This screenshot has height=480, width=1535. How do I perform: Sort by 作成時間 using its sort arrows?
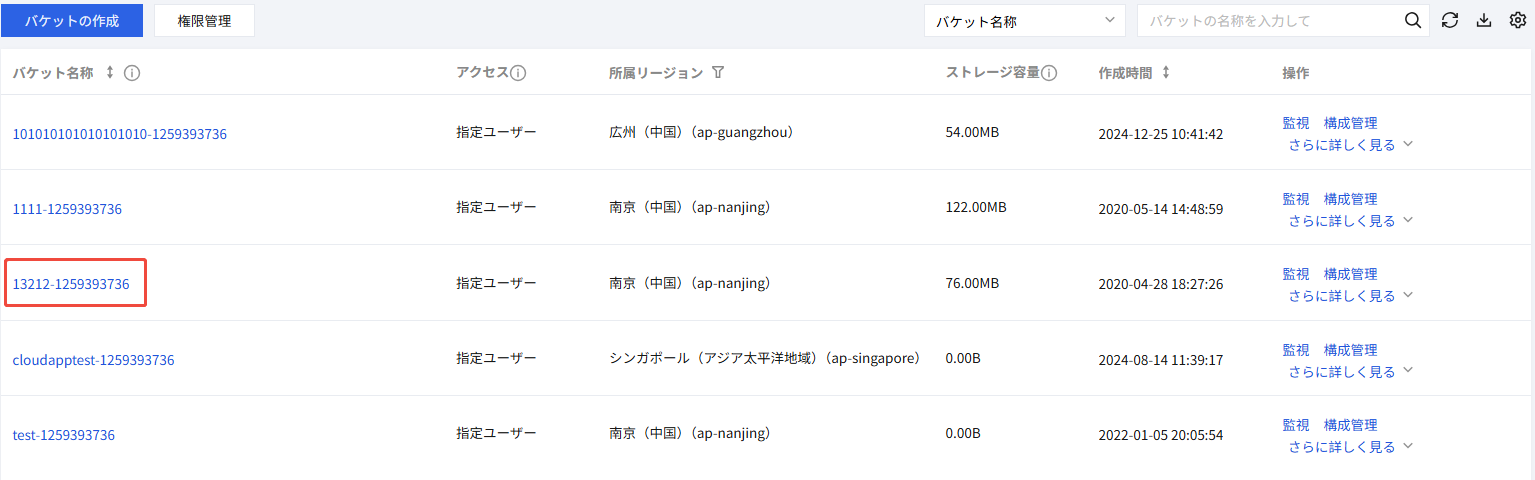pos(1166,73)
